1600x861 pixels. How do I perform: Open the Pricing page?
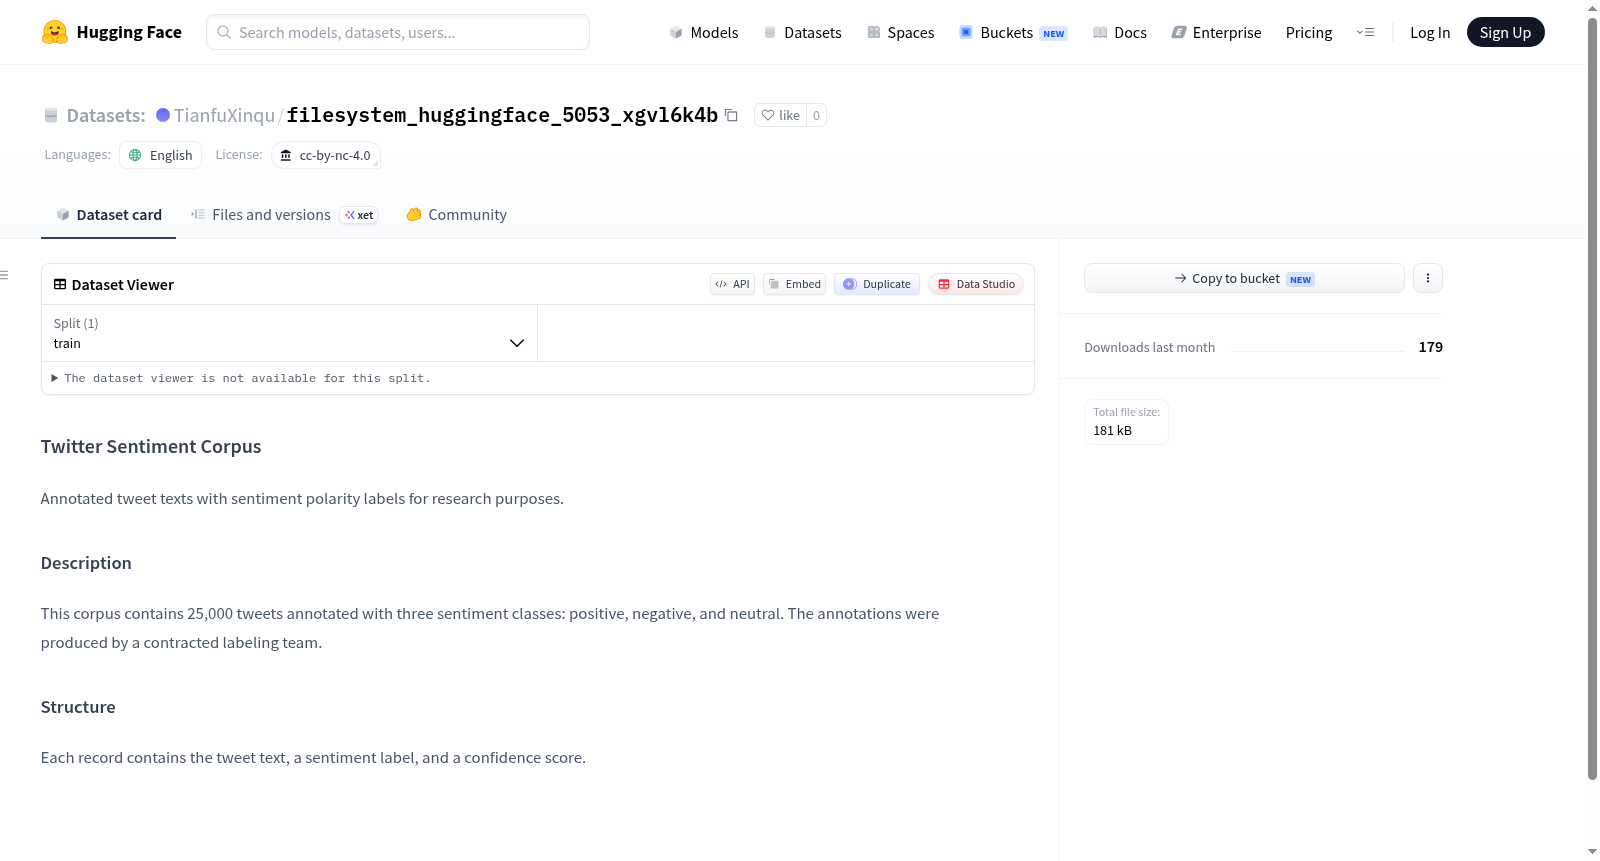[x=1309, y=32]
